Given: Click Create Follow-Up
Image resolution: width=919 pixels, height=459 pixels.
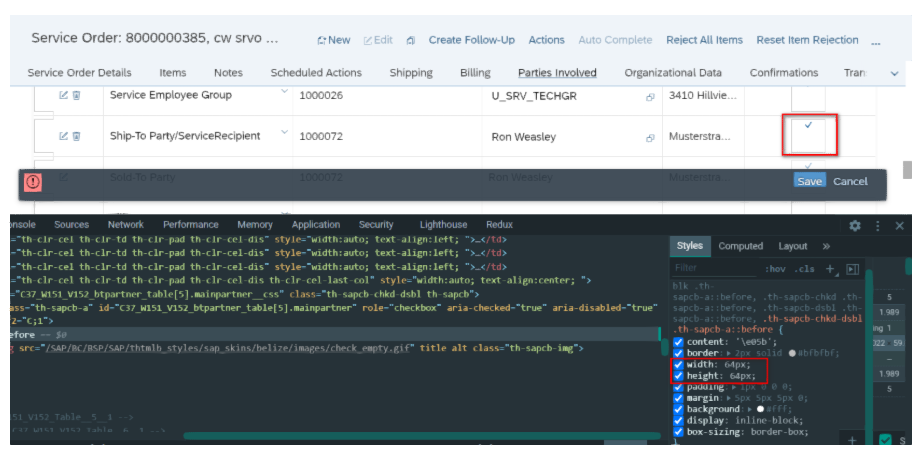Looking at the screenshot, I should point(472,40).
